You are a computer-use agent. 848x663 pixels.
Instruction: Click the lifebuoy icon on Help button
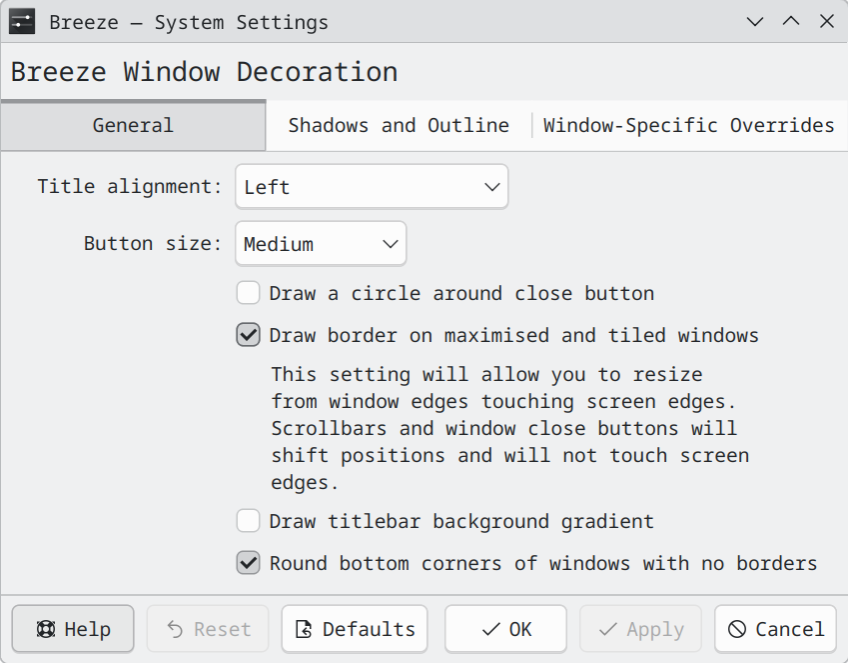(45, 629)
